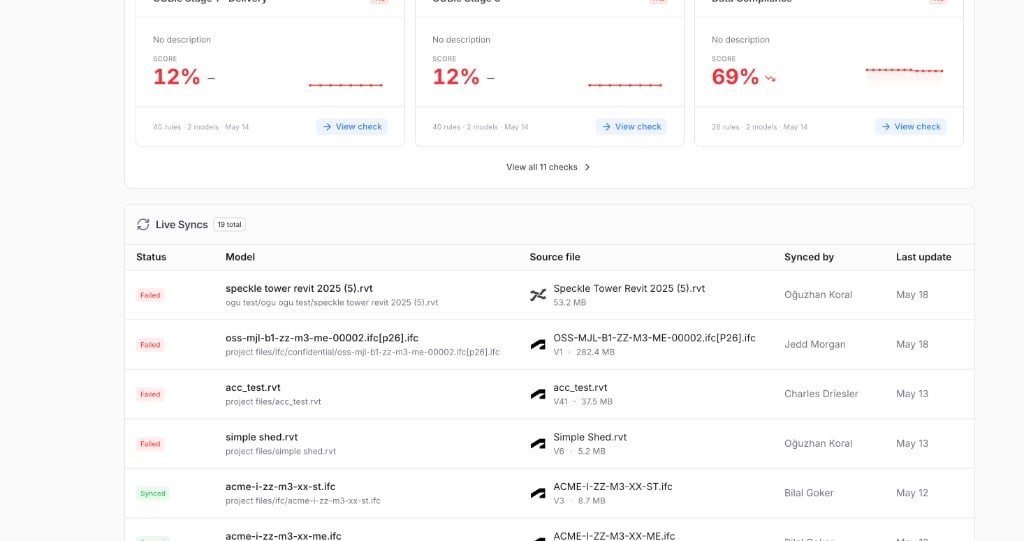1024x541 pixels.
Task: Click May 12 date in Bilal Goker row
Action: [912, 493]
